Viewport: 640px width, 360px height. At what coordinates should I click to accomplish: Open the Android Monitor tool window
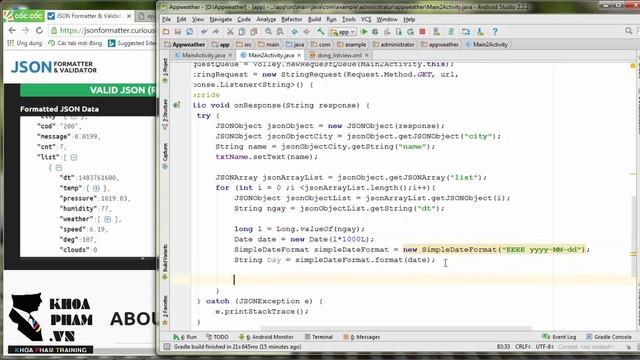266,337
